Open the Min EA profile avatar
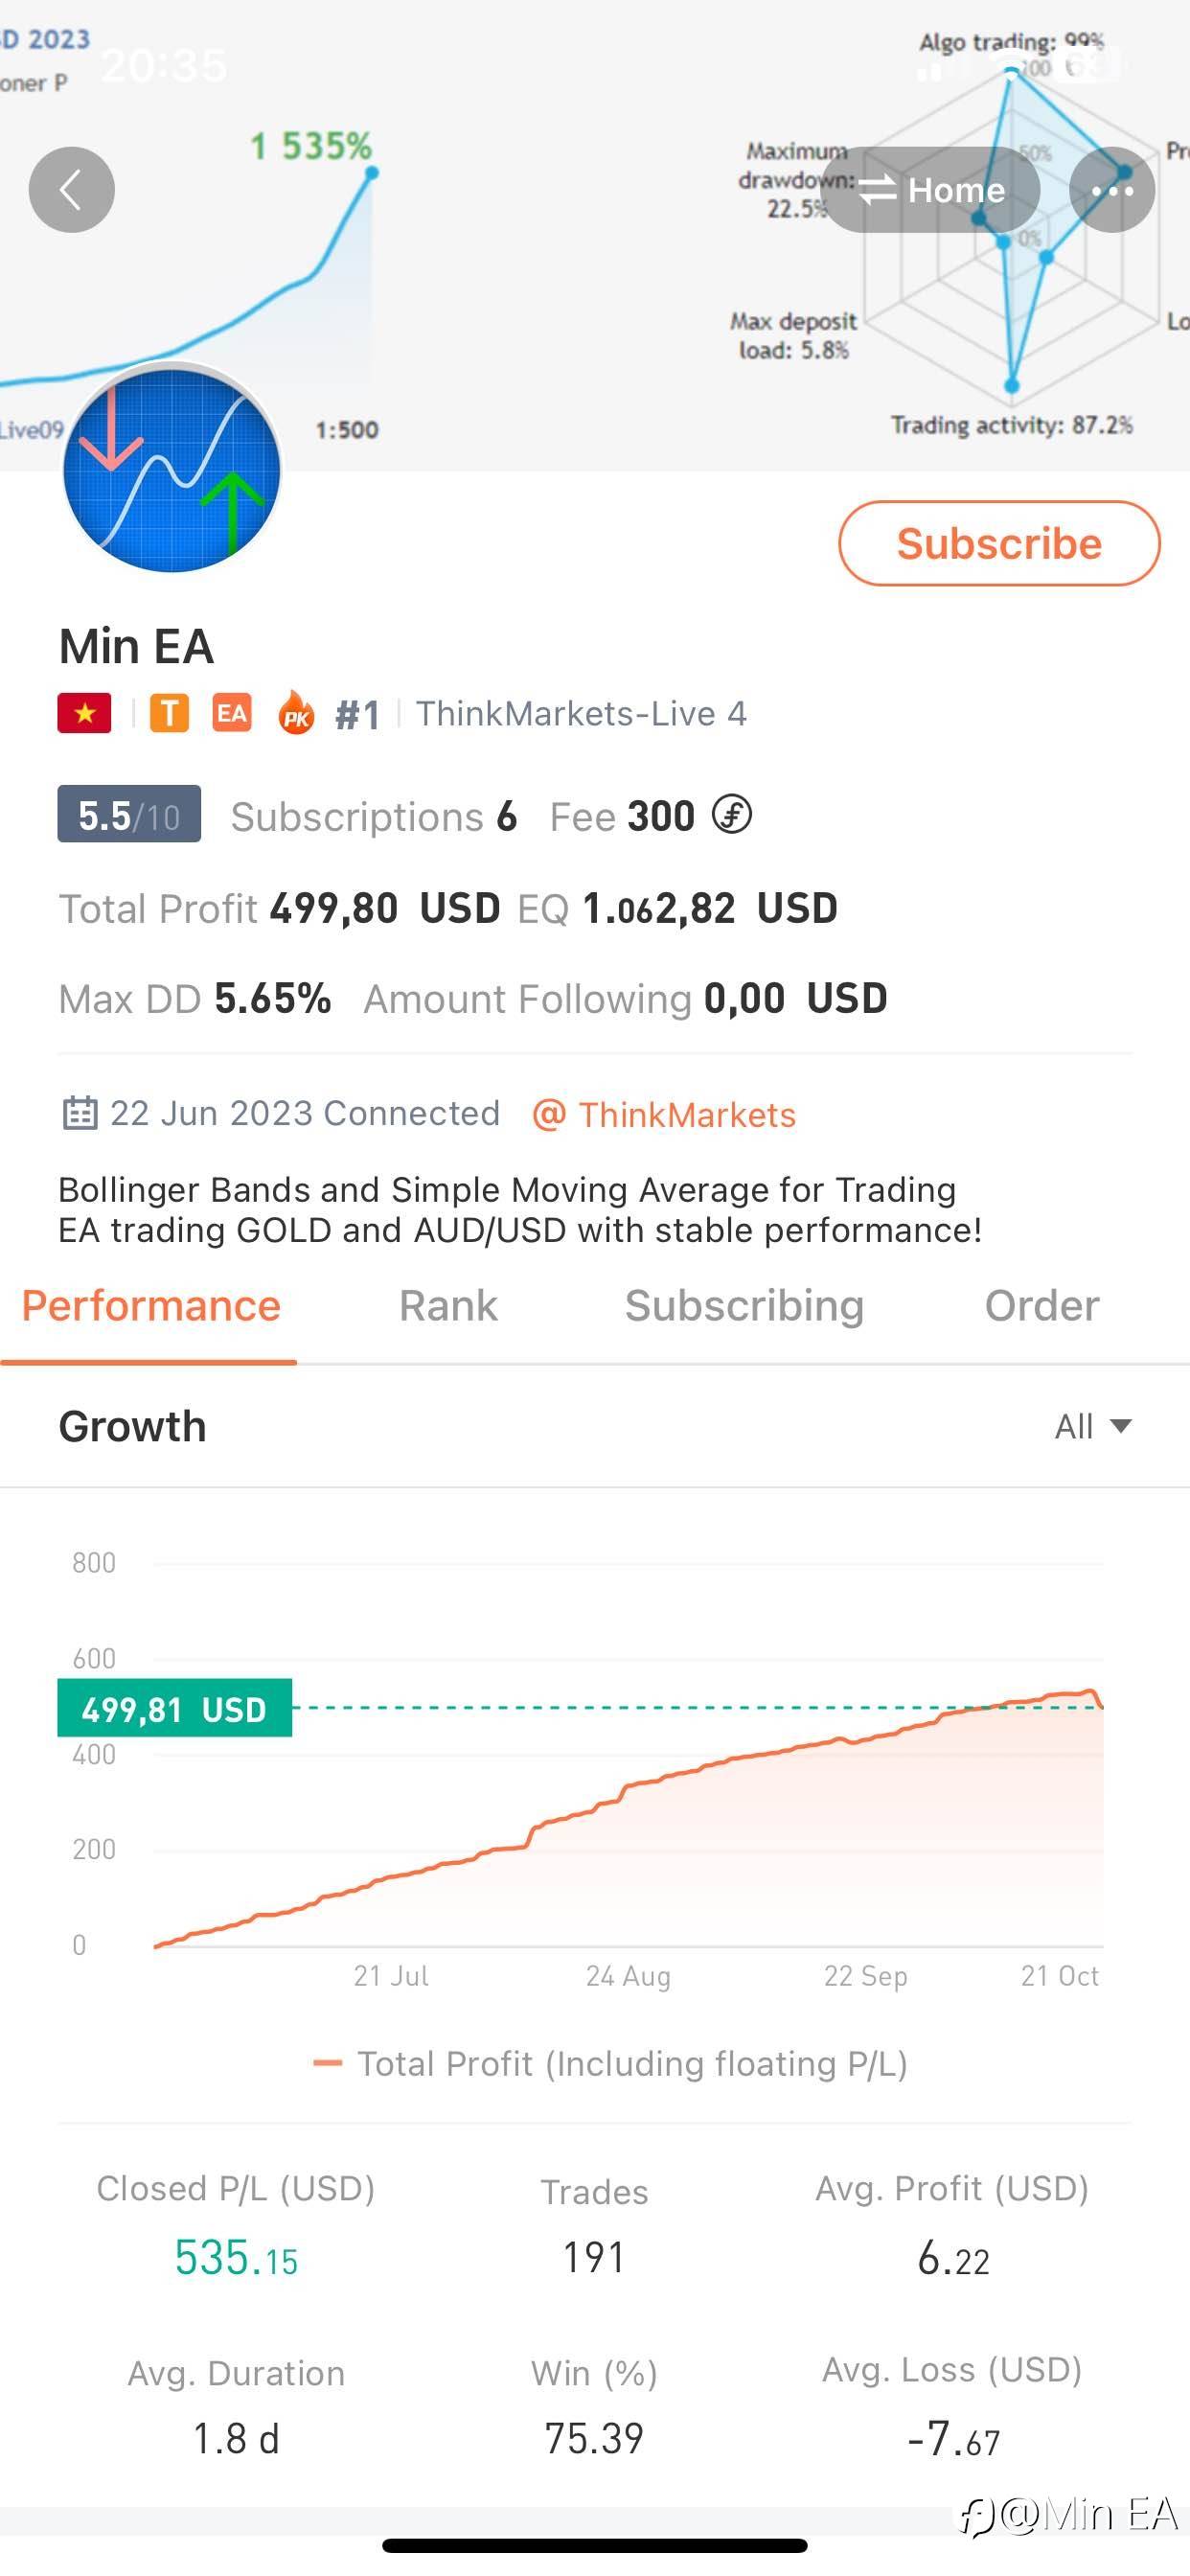The height and width of the screenshot is (2576, 1190). (172, 468)
